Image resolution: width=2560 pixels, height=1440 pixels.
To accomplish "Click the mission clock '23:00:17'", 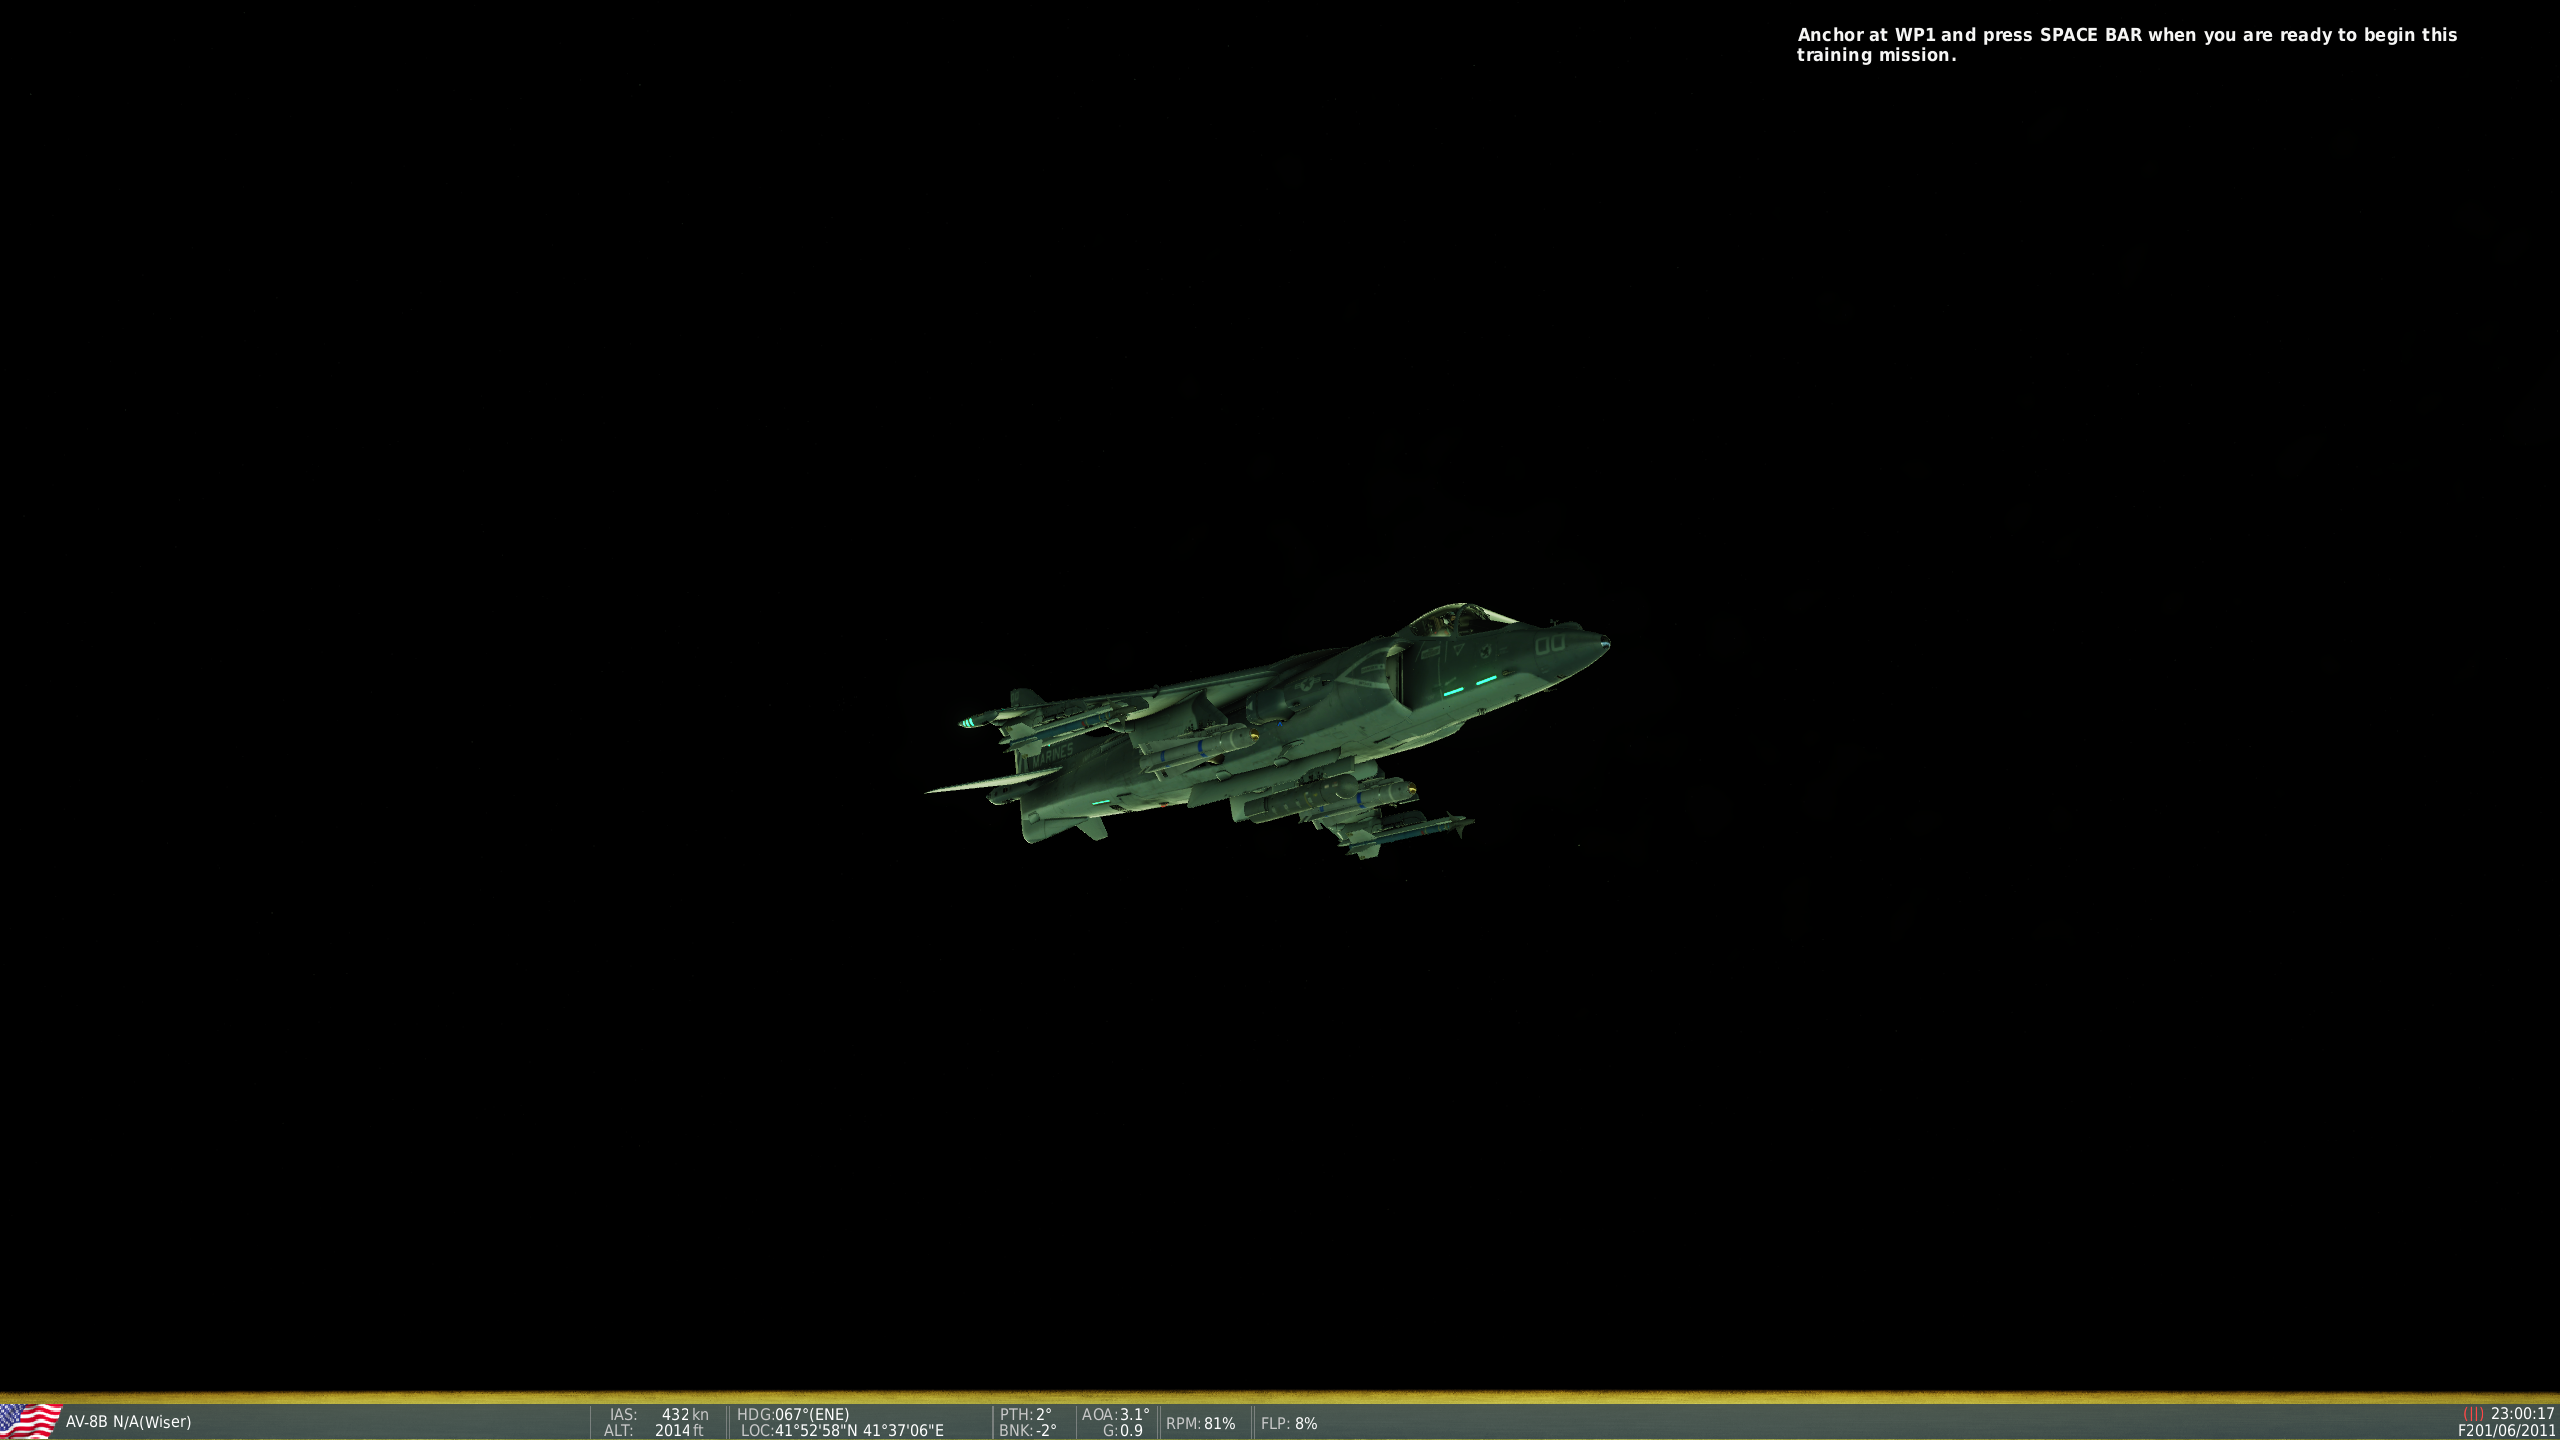I will tap(2523, 1413).
